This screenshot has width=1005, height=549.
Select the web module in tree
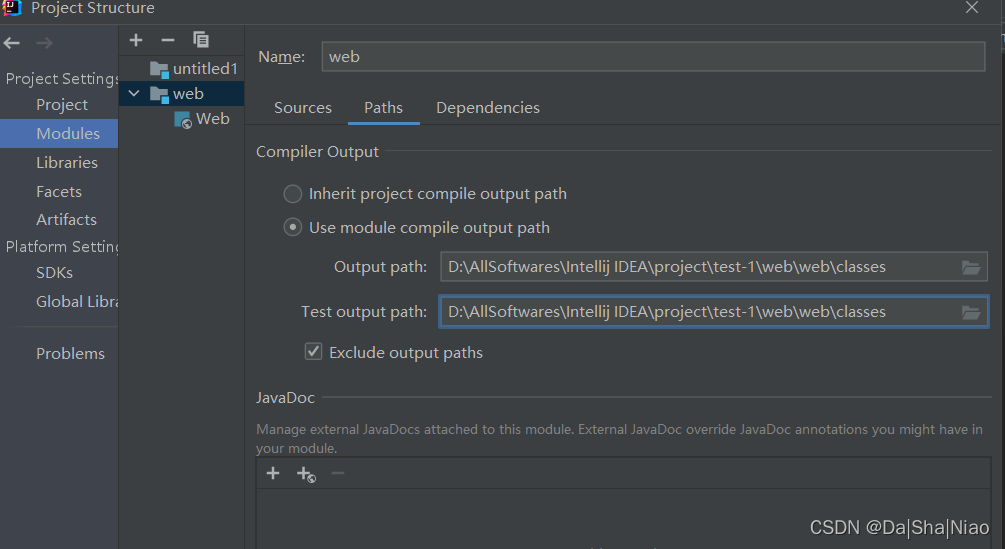tap(181, 94)
